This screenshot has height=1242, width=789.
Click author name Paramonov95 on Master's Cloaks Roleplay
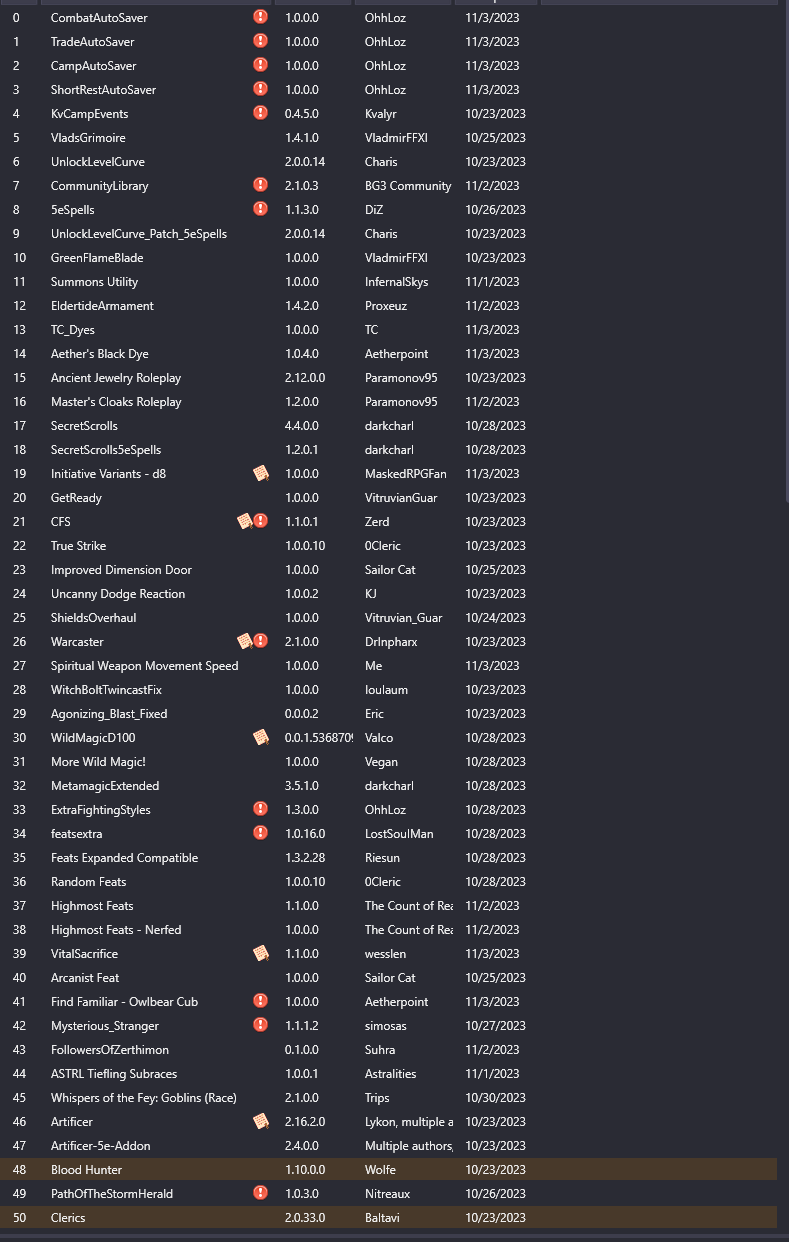[x=401, y=401]
